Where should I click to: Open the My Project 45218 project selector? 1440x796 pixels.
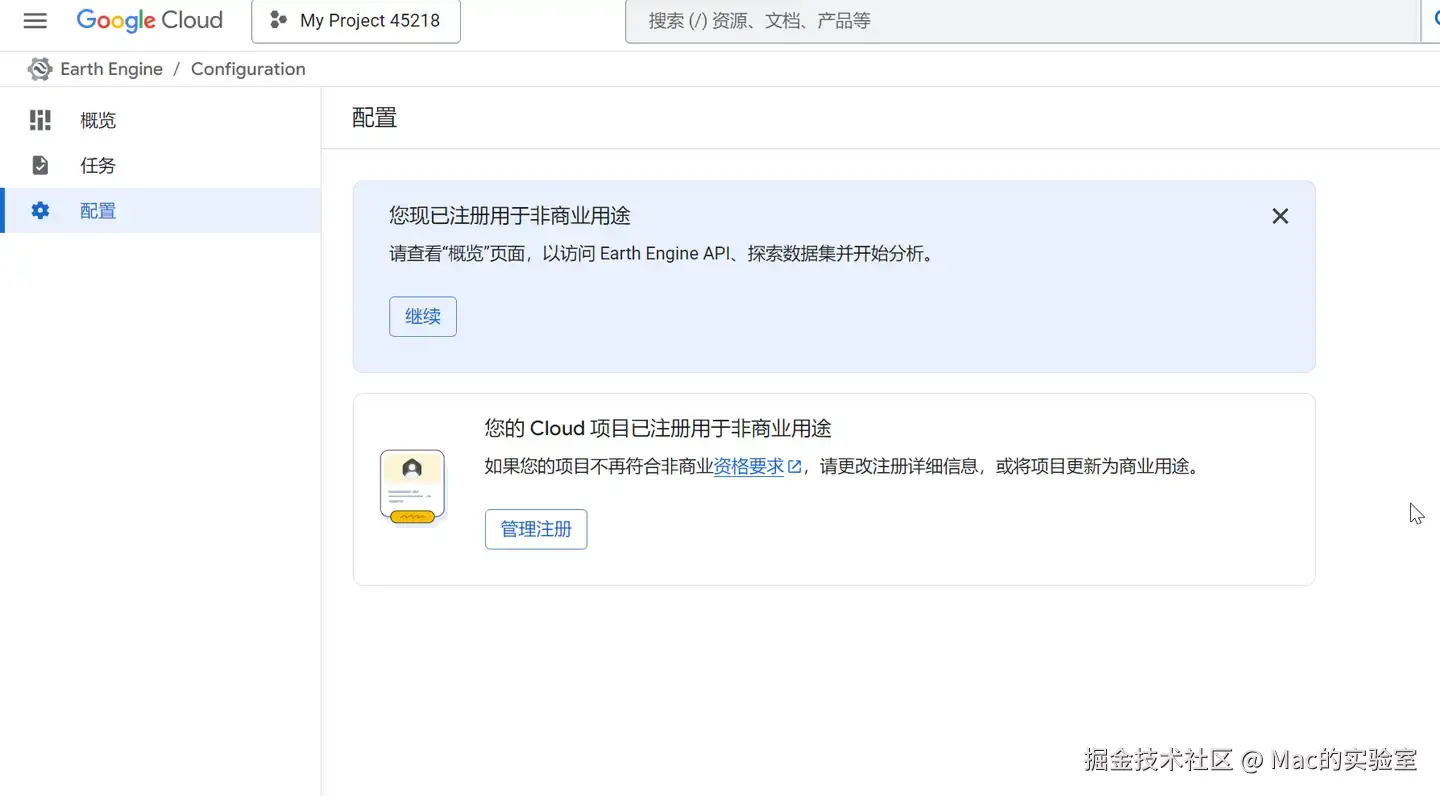click(x=356, y=21)
